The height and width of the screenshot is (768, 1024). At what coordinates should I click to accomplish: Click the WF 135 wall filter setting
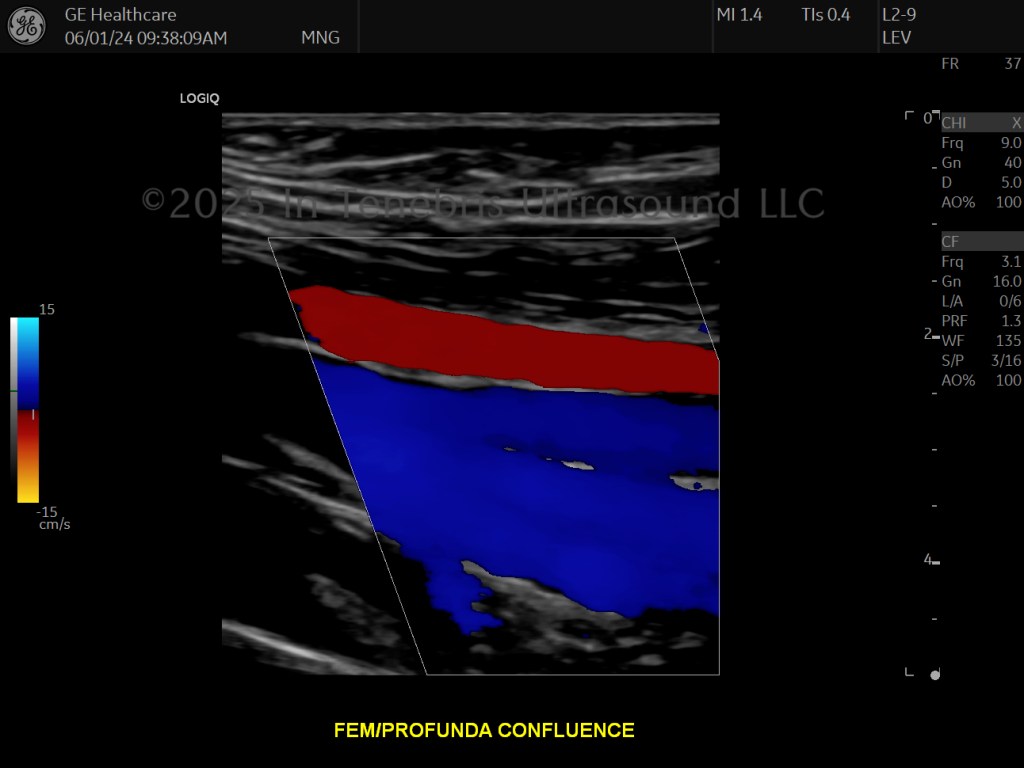click(981, 340)
